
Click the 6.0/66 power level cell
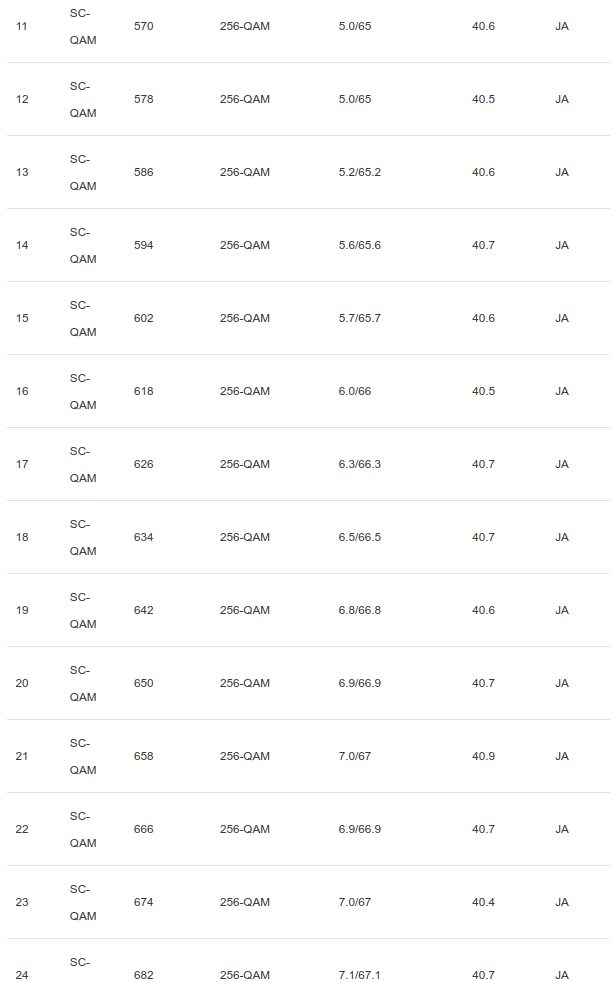tap(354, 391)
